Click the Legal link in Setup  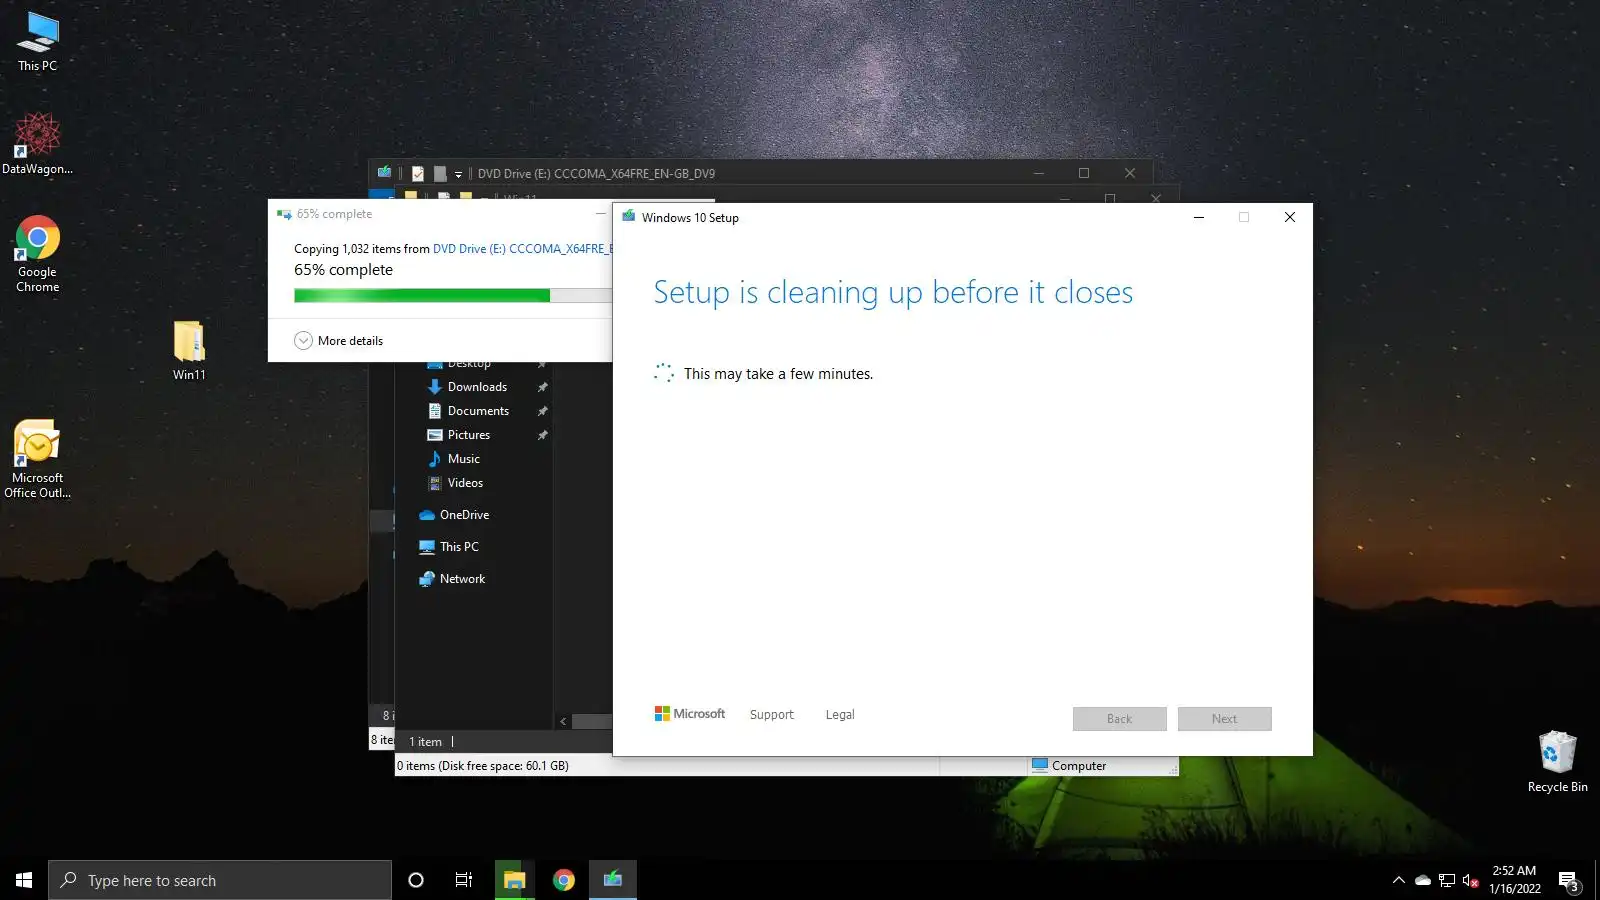tap(840, 715)
